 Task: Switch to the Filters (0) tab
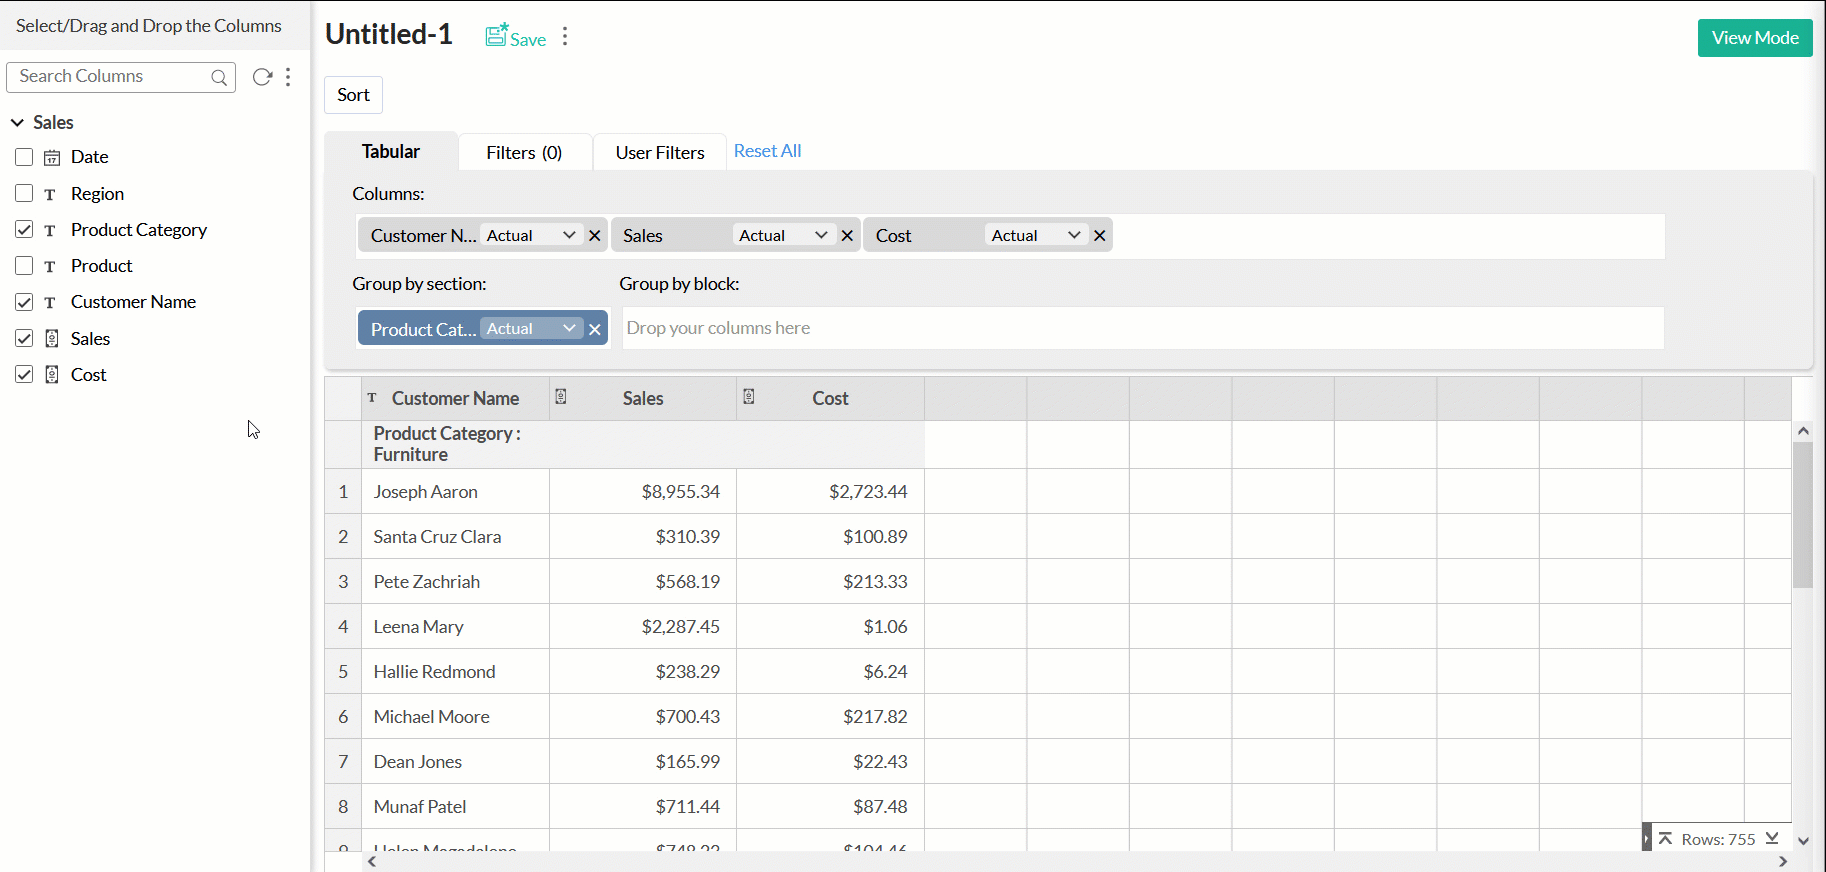pyautogui.click(x=524, y=152)
